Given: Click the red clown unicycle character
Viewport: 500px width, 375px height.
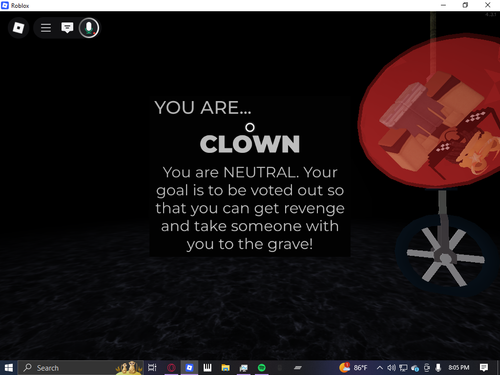Looking at the screenshot, I should point(430,113).
